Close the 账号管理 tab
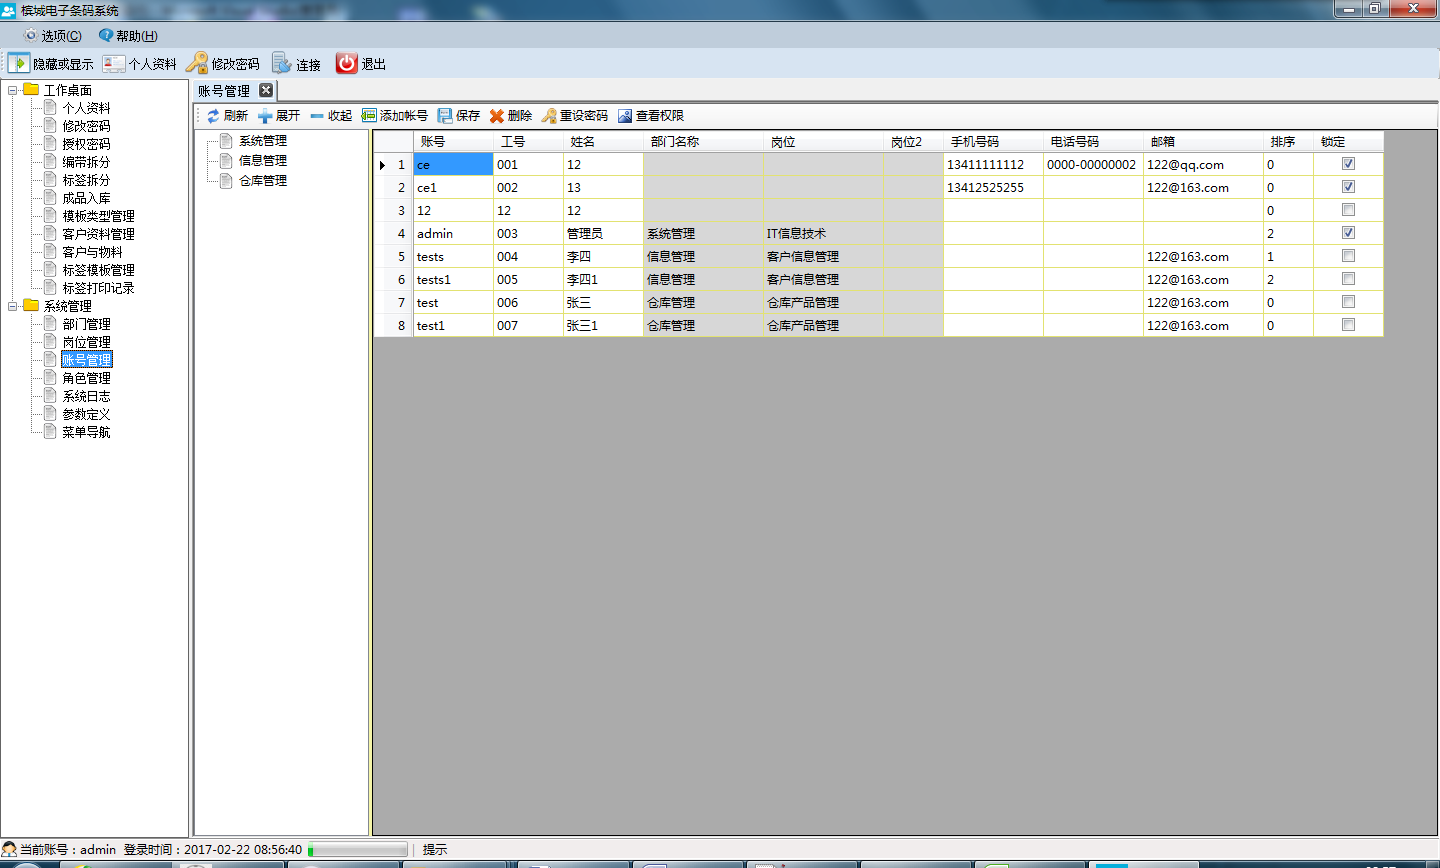Screen dimensions: 1440x868 point(266,90)
